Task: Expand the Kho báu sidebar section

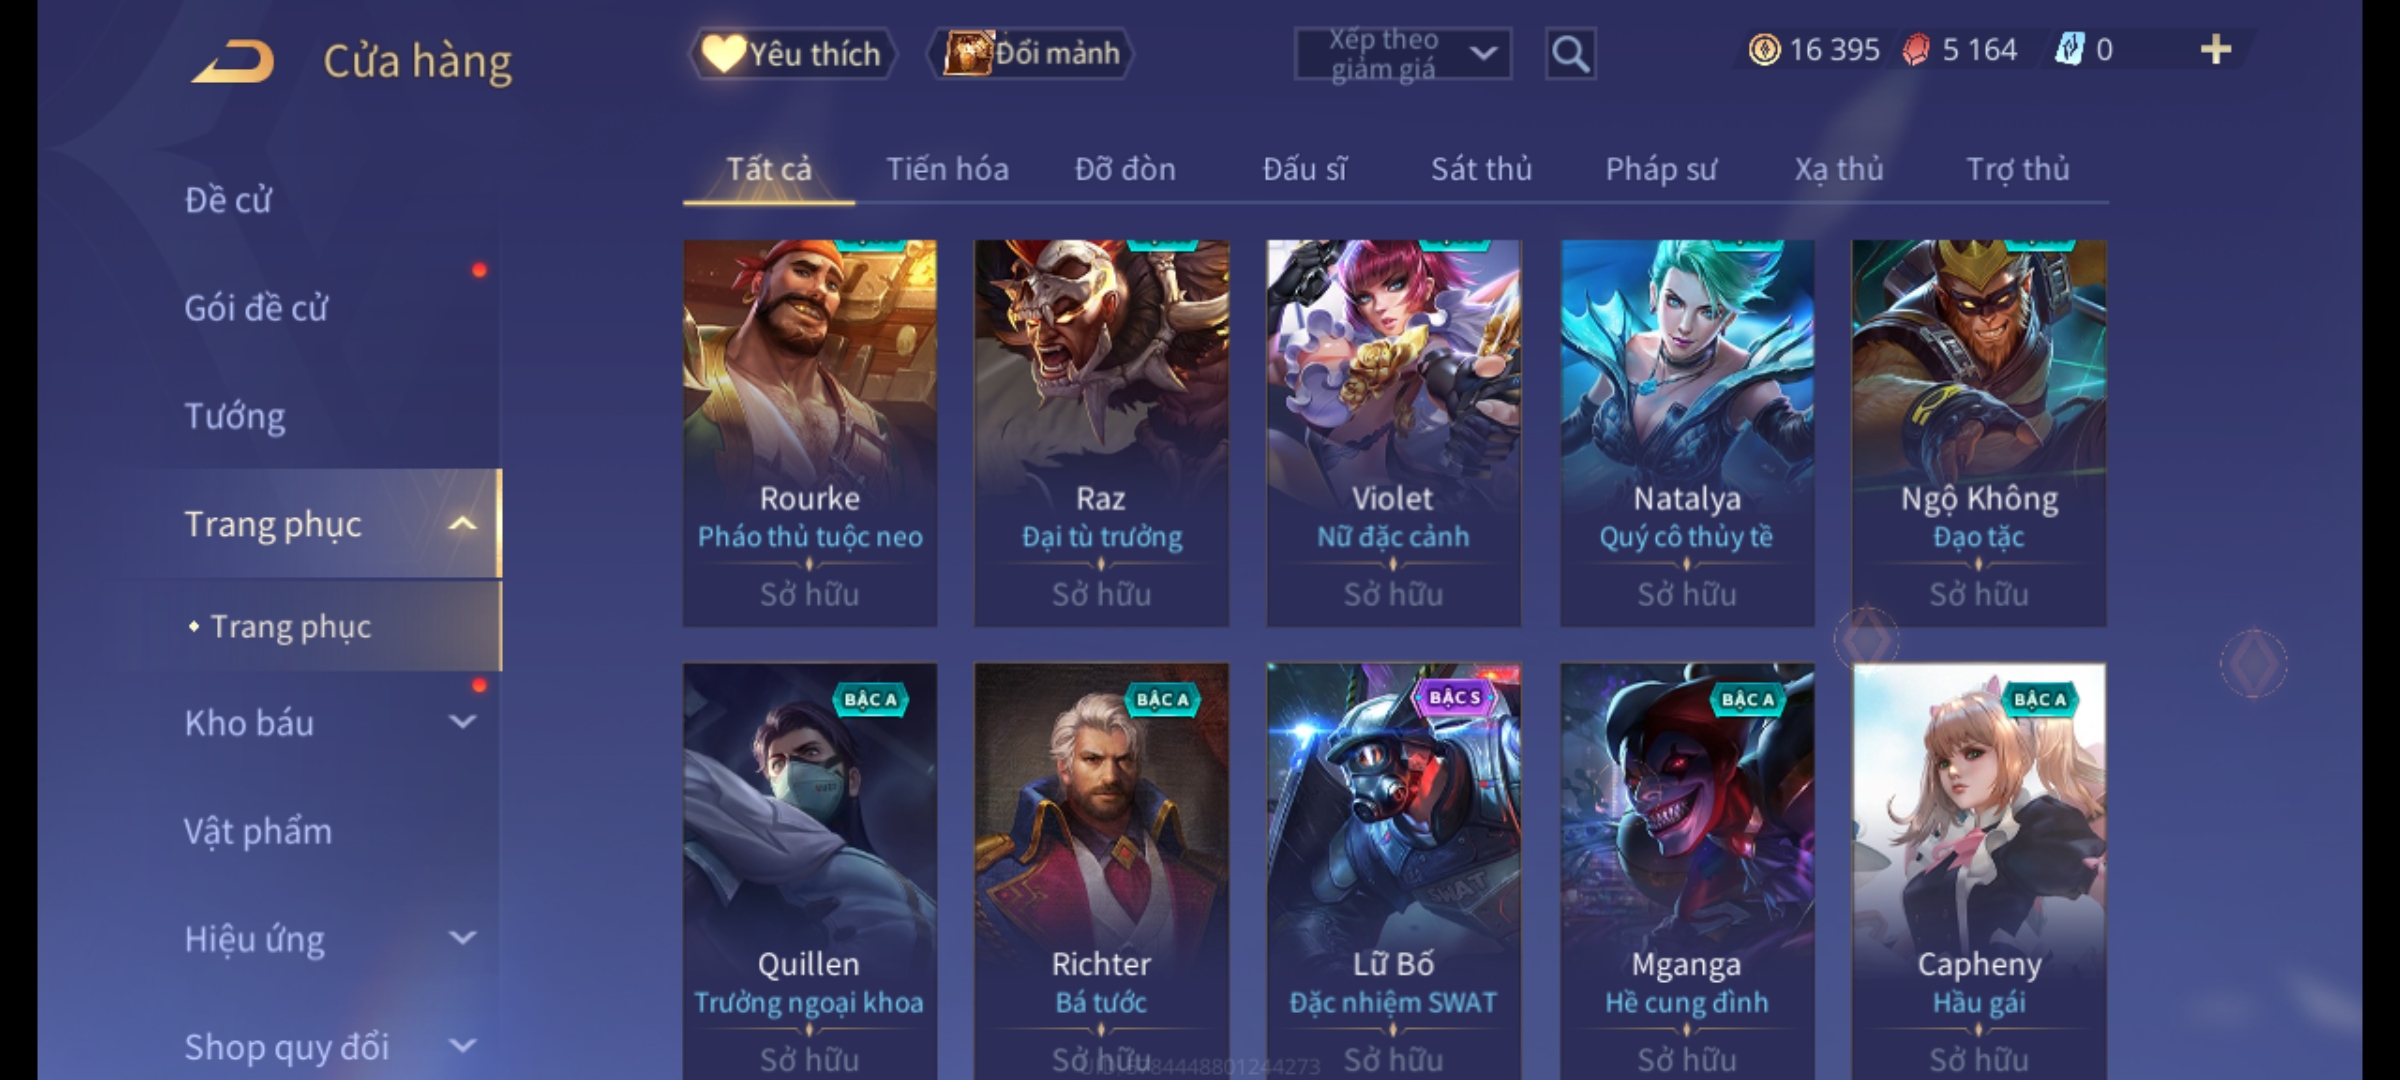Action: pyautogui.click(x=462, y=722)
